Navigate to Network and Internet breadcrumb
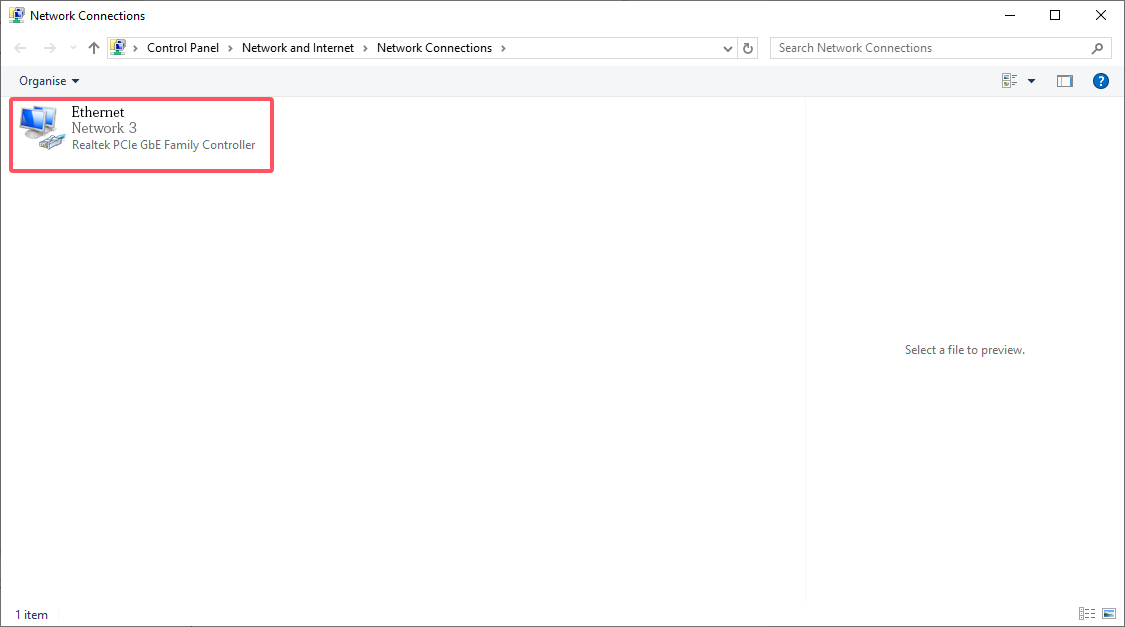The height and width of the screenshot is (627, 1125). 298,48
